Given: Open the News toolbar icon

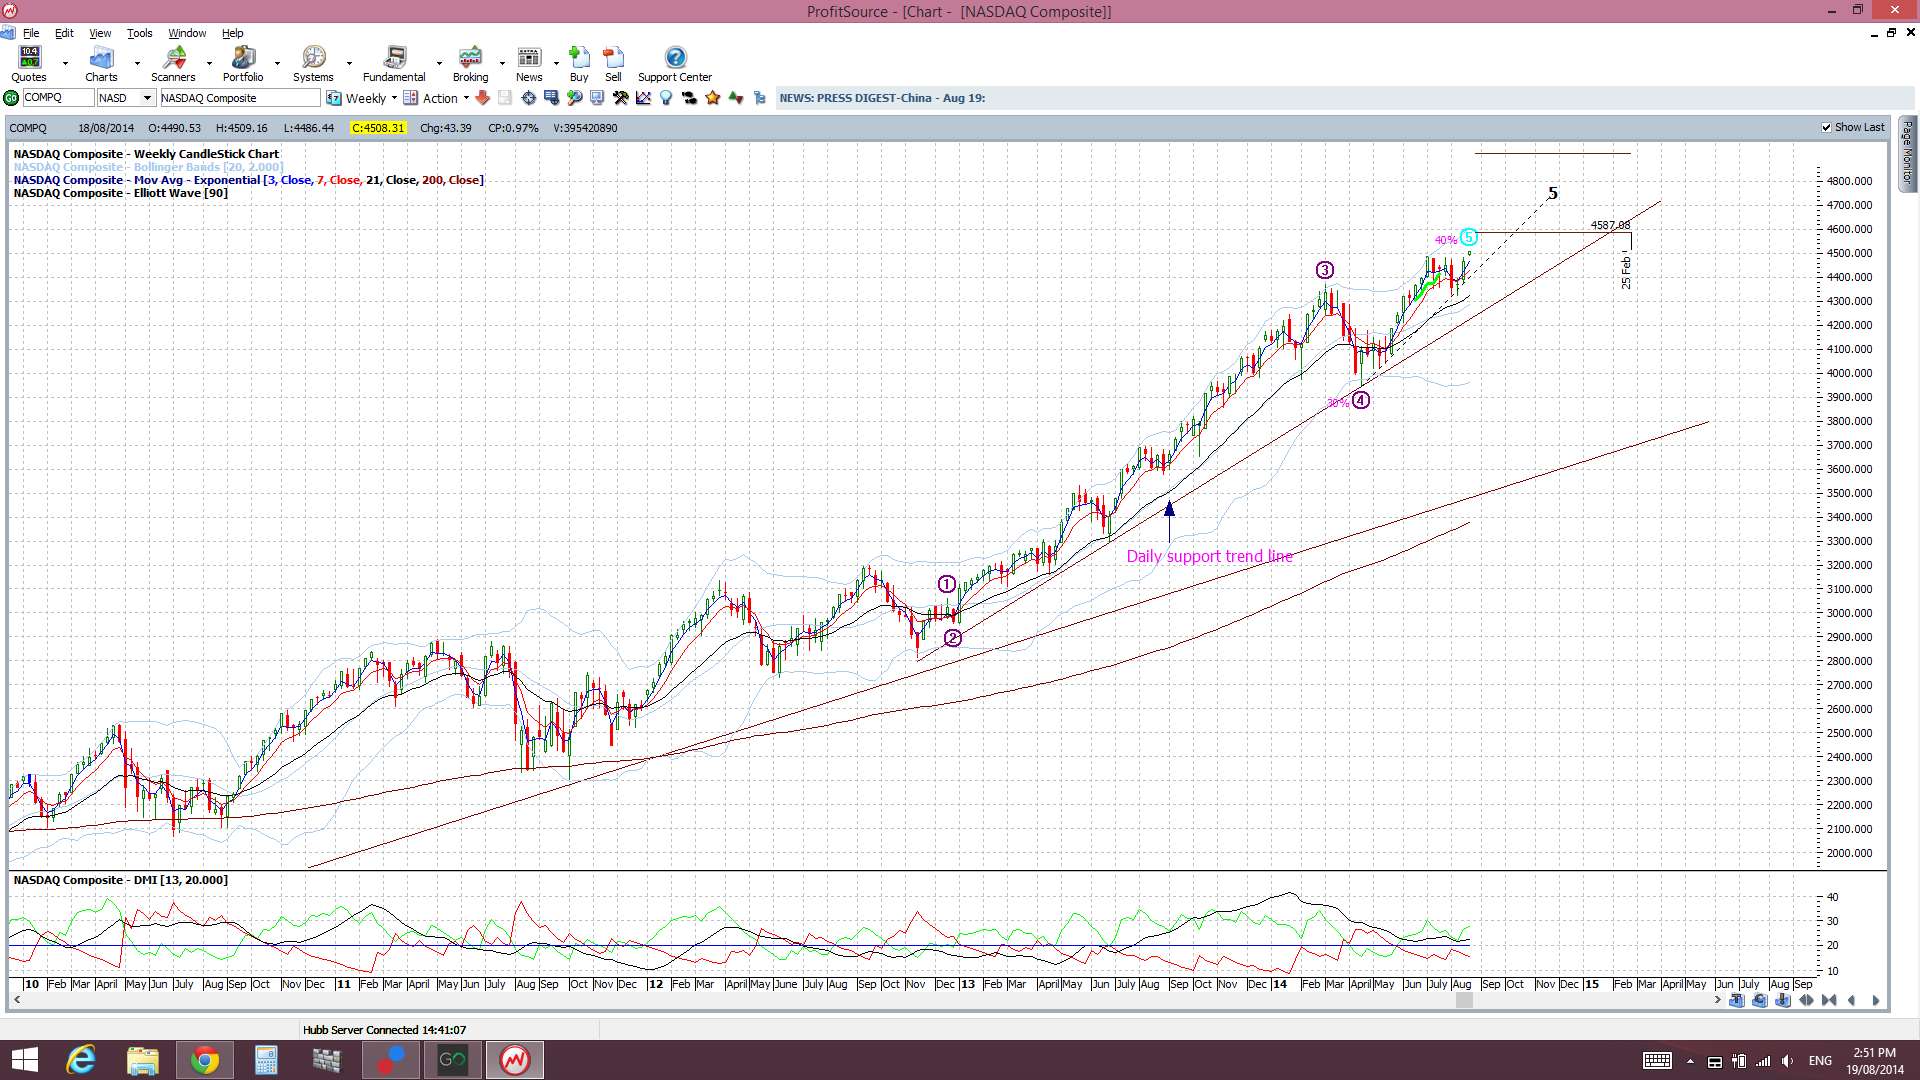Looking at the screenshot, I should [x=529, y=64].
